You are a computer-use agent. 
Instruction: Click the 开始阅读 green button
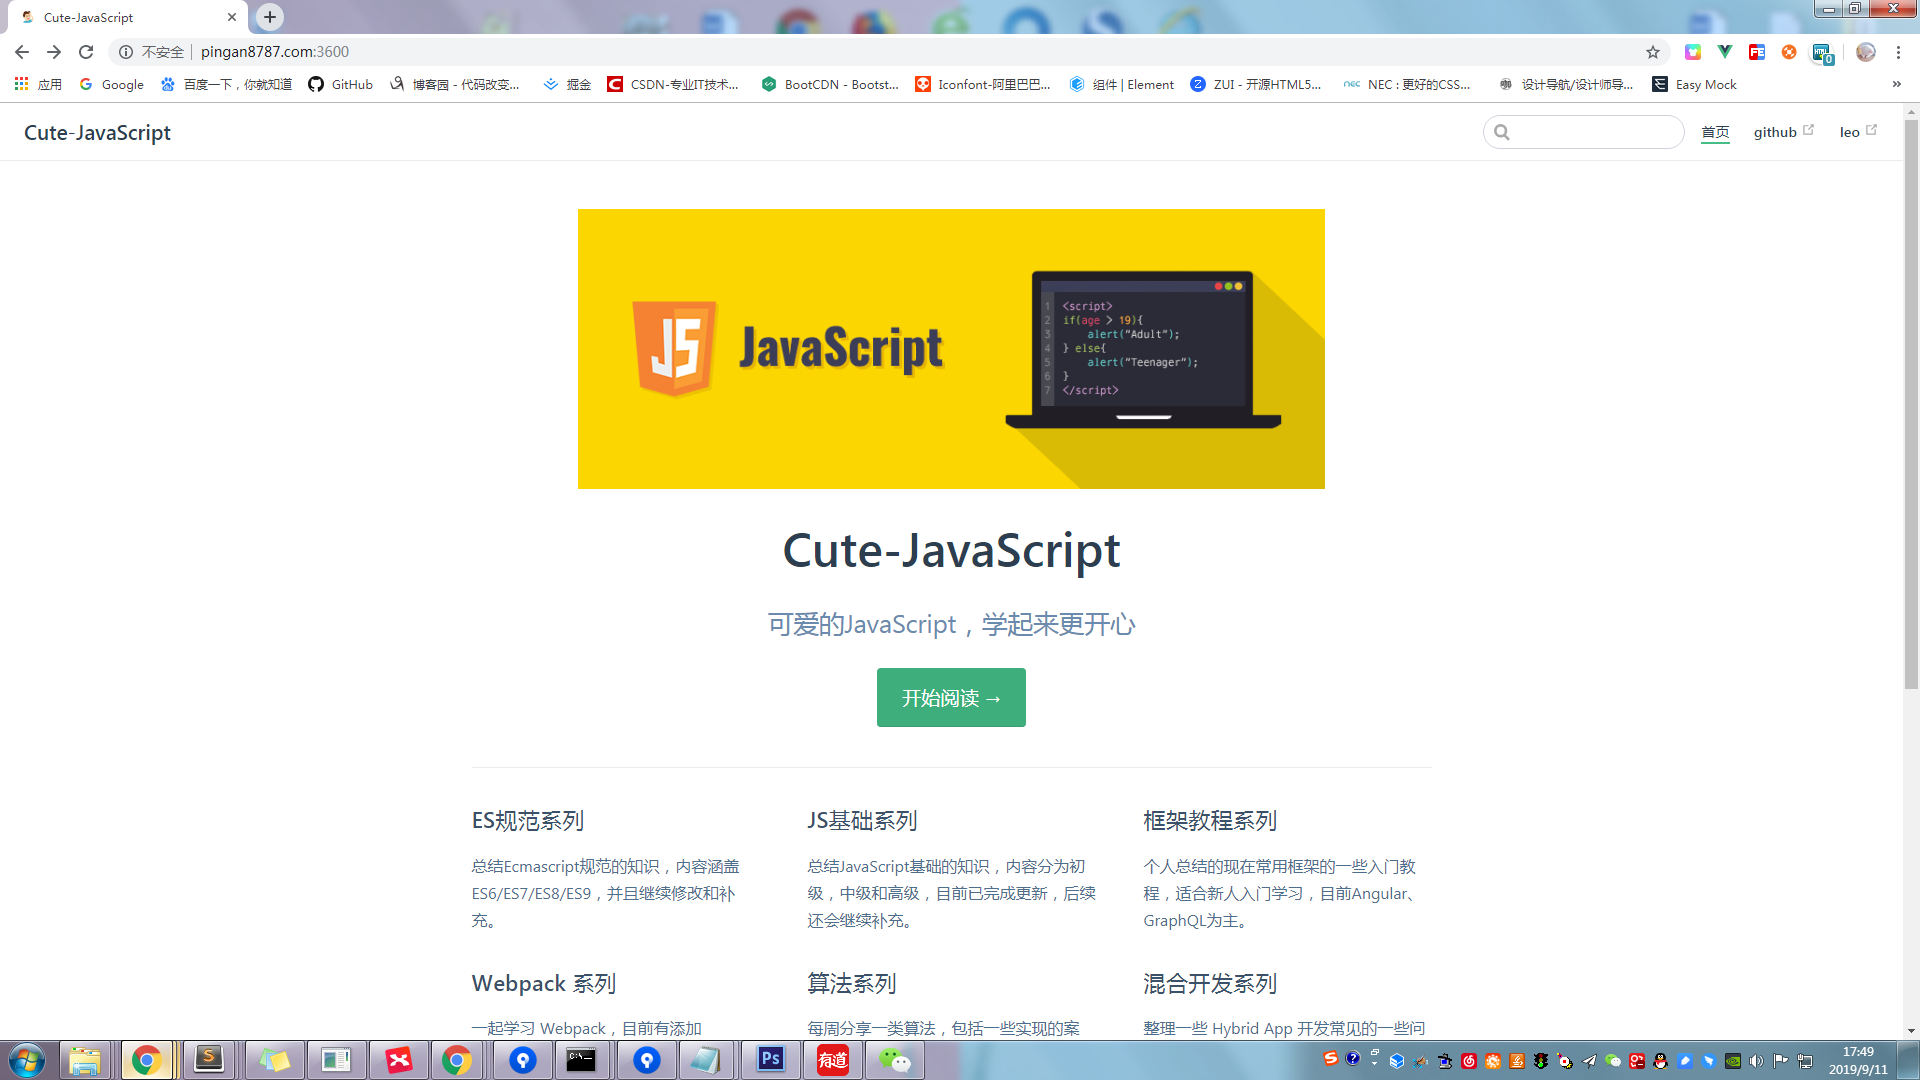coord(951,698)
